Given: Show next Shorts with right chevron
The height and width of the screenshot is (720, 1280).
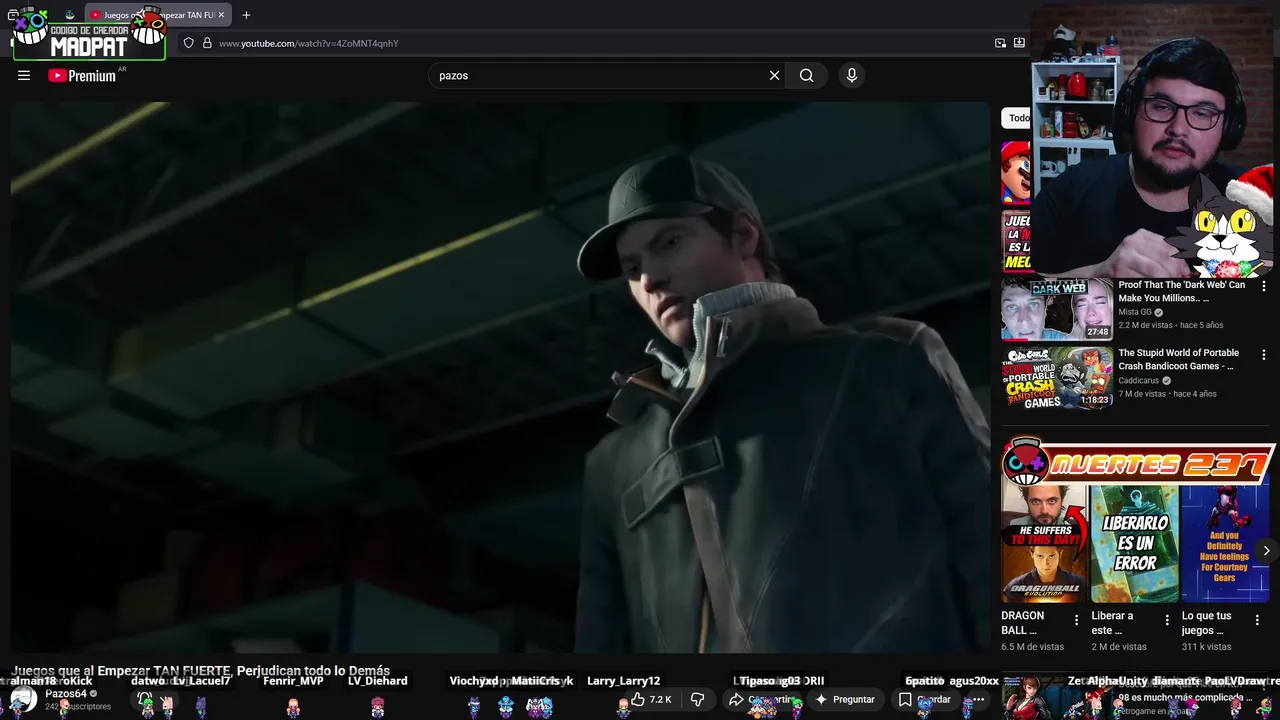Looking at the screenshot, I should coord(1266,550).
